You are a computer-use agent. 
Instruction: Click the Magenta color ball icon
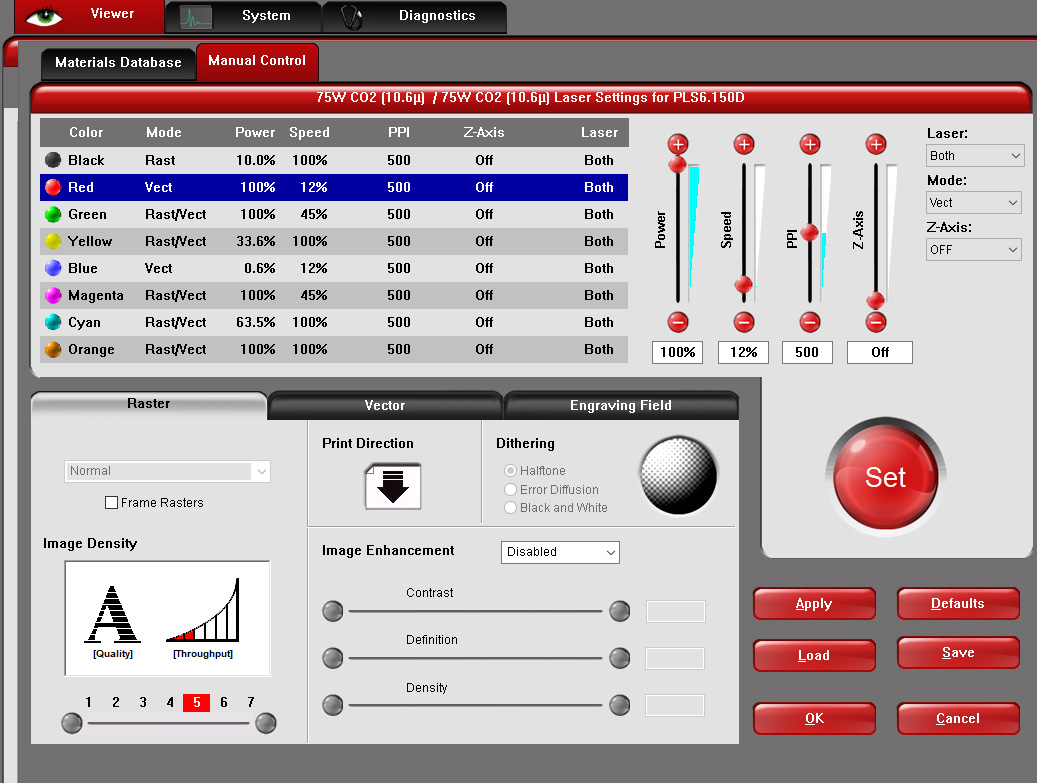53,295
